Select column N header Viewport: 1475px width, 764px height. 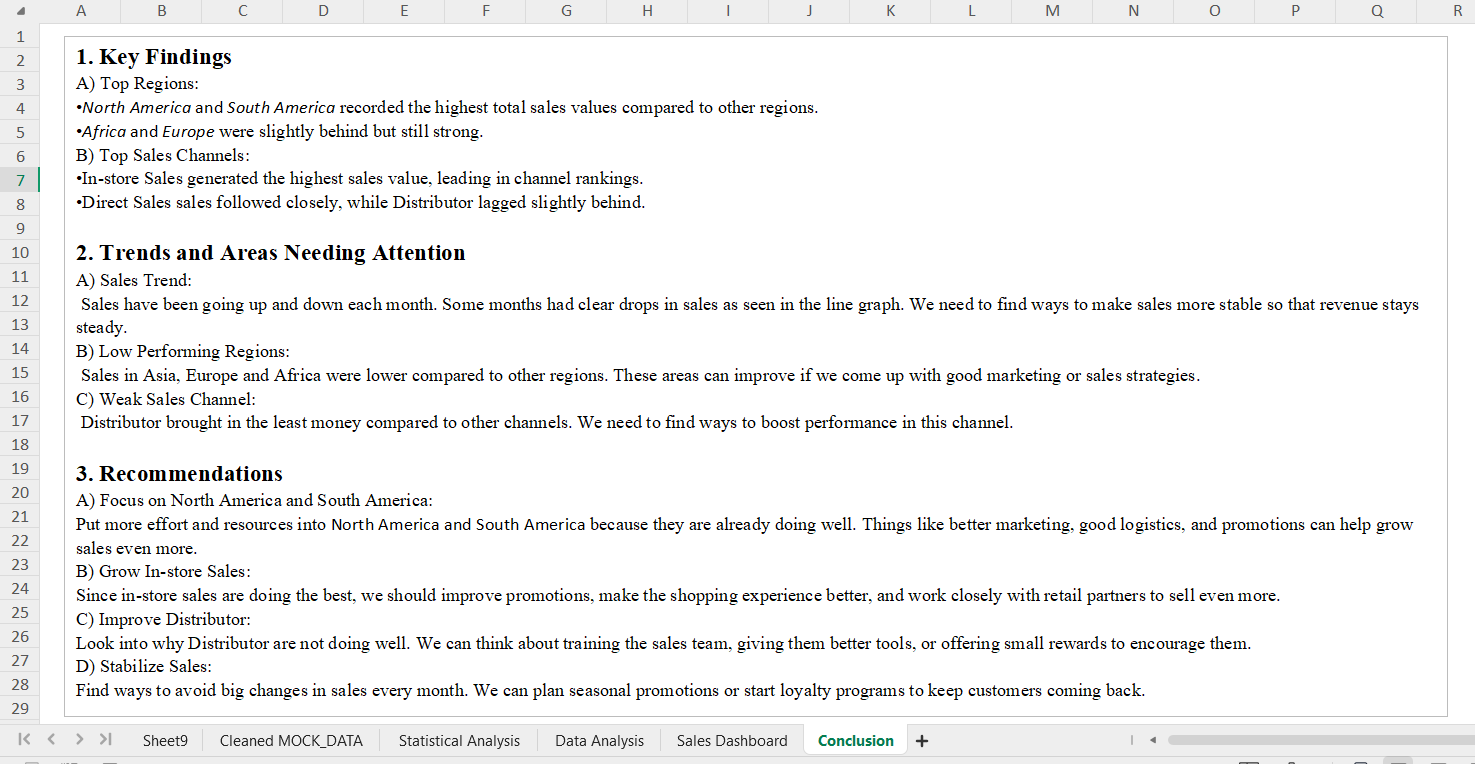coord(1133,11)
